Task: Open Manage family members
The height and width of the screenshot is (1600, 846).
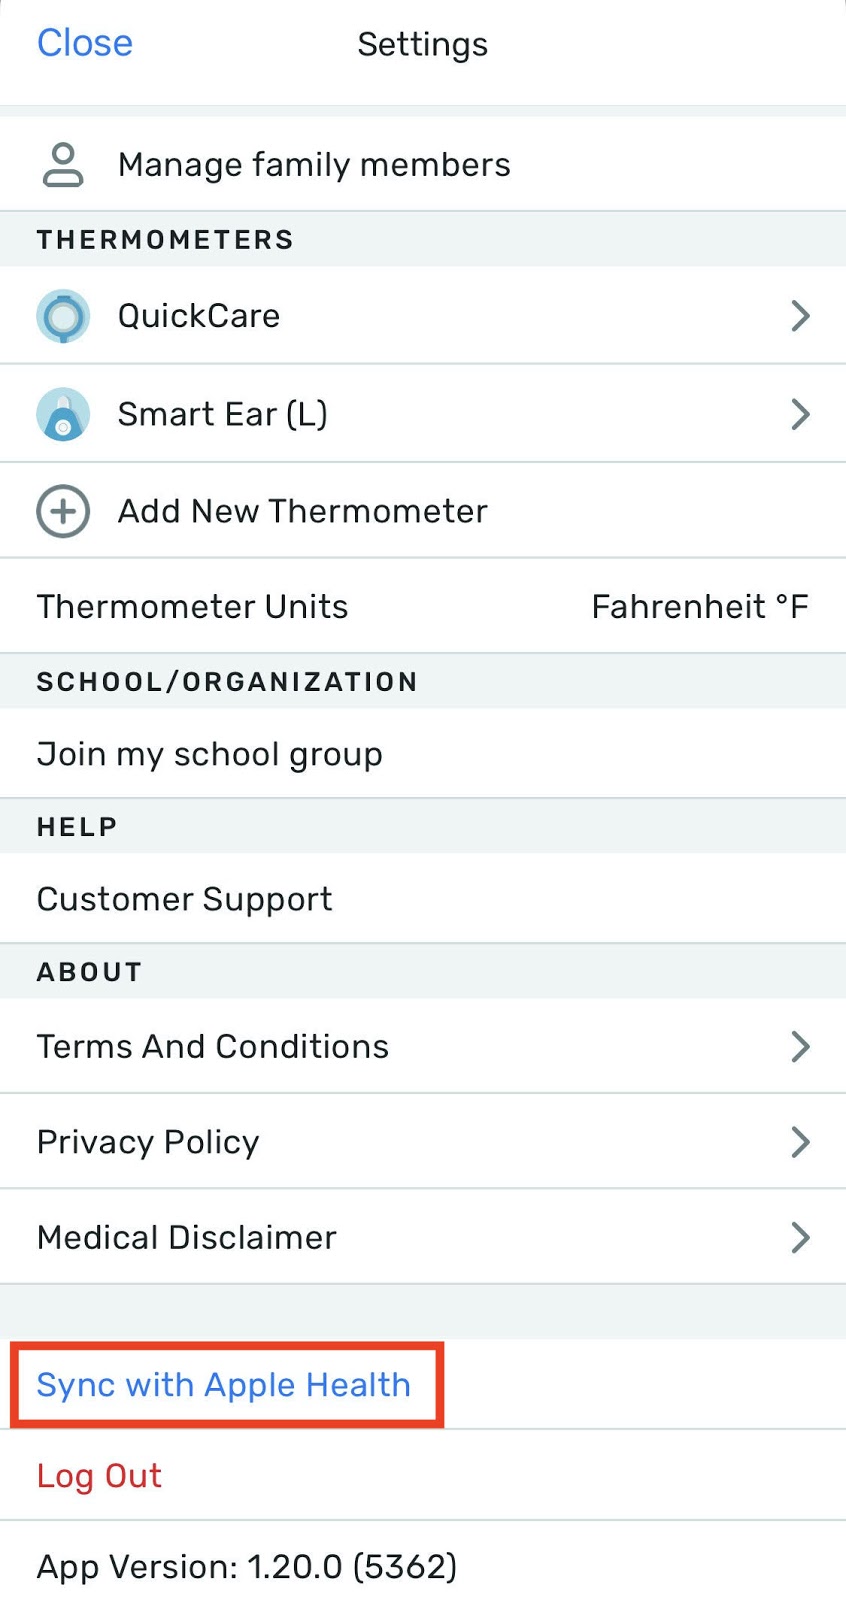Action: pos(314,165)
